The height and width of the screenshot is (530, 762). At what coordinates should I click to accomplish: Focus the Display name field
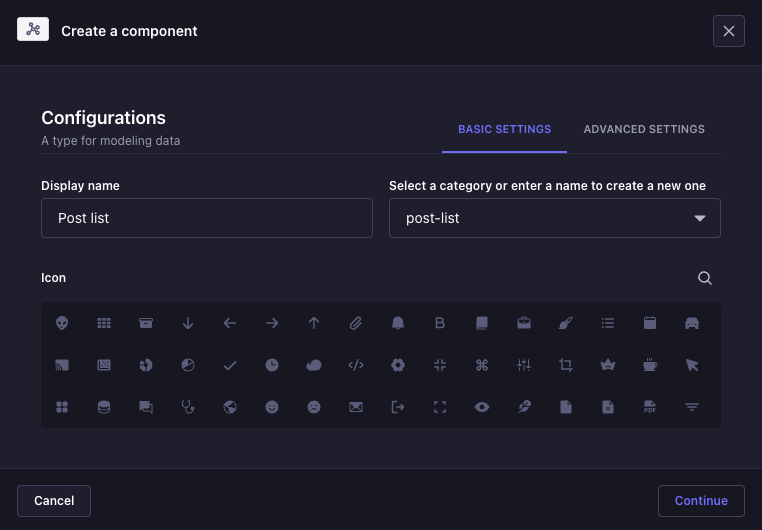pos(207,218)
